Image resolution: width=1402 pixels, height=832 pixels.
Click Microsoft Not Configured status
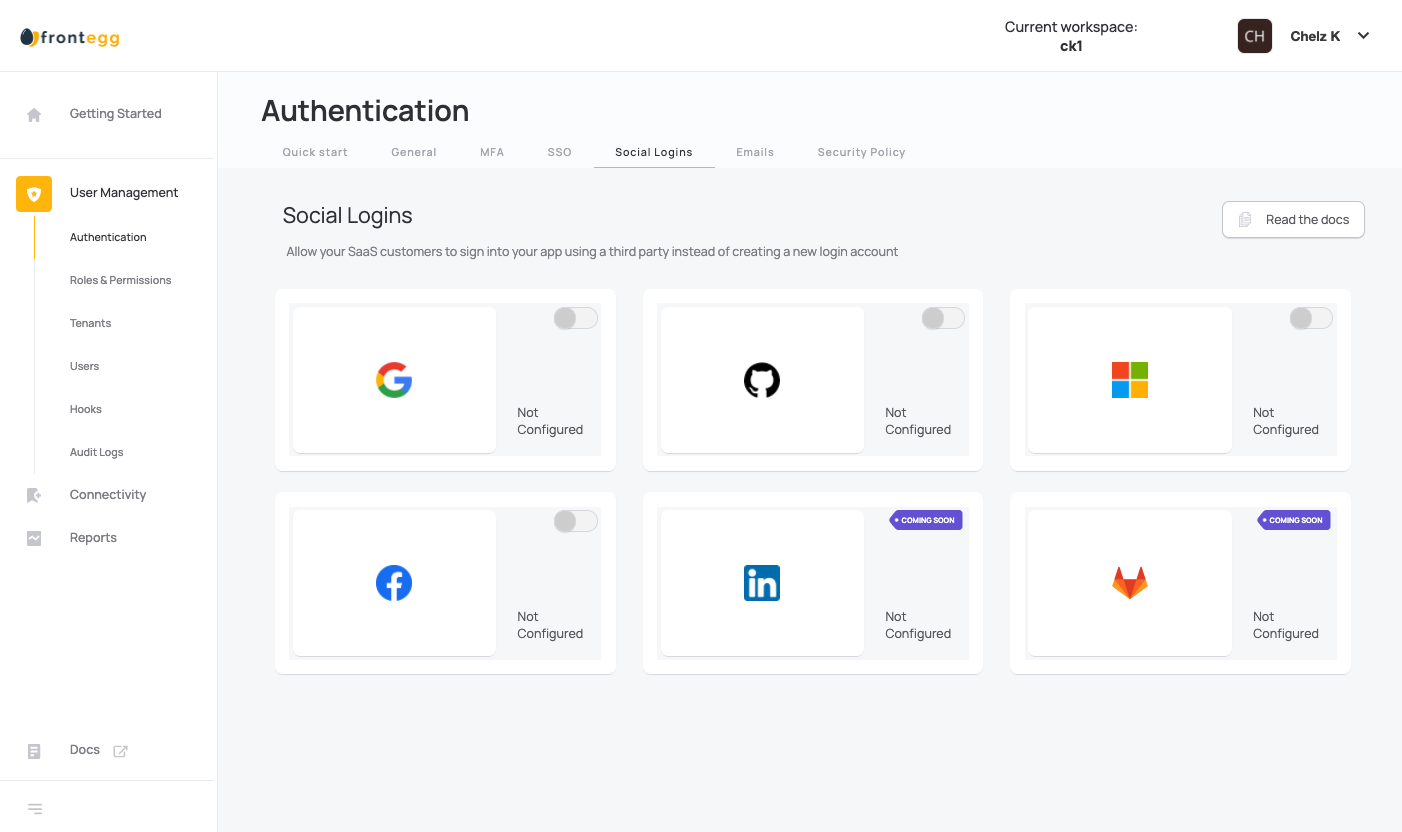(x=1286, y=421)
